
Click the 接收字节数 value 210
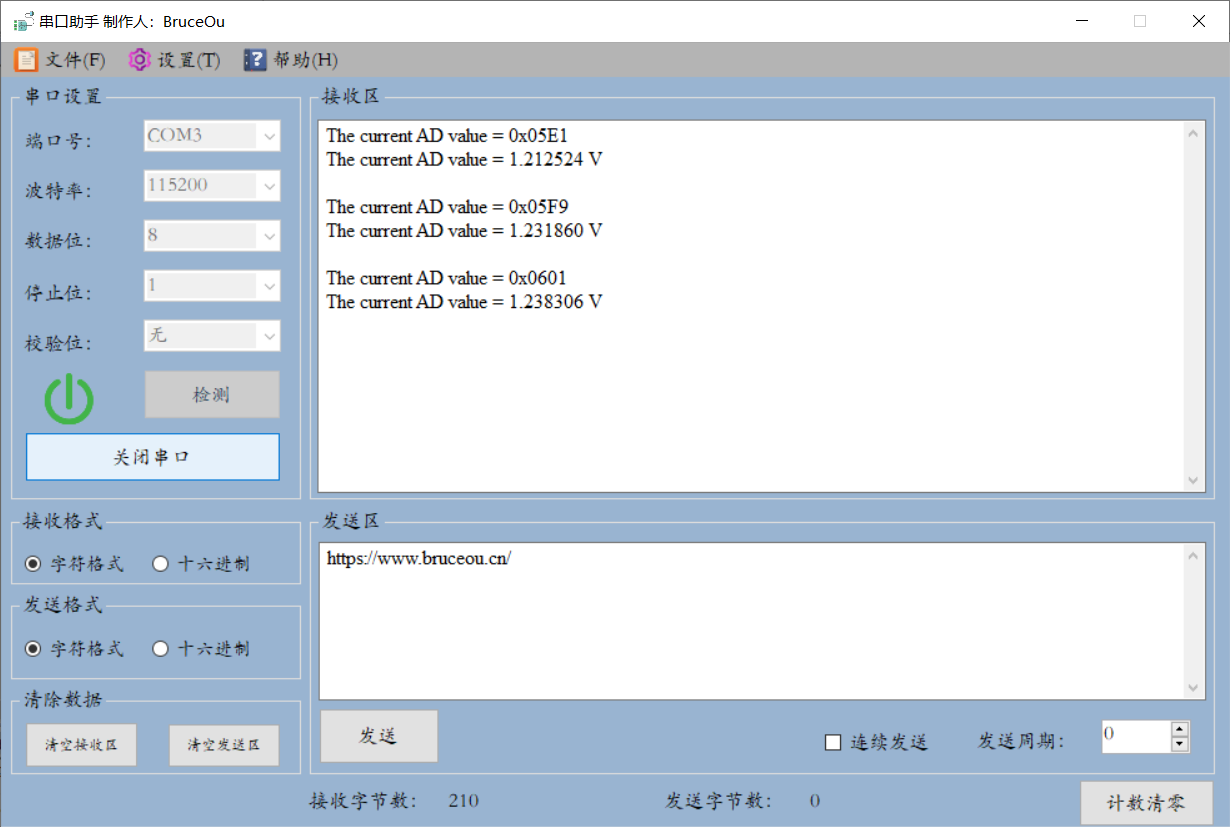click(x=464, y=801)
